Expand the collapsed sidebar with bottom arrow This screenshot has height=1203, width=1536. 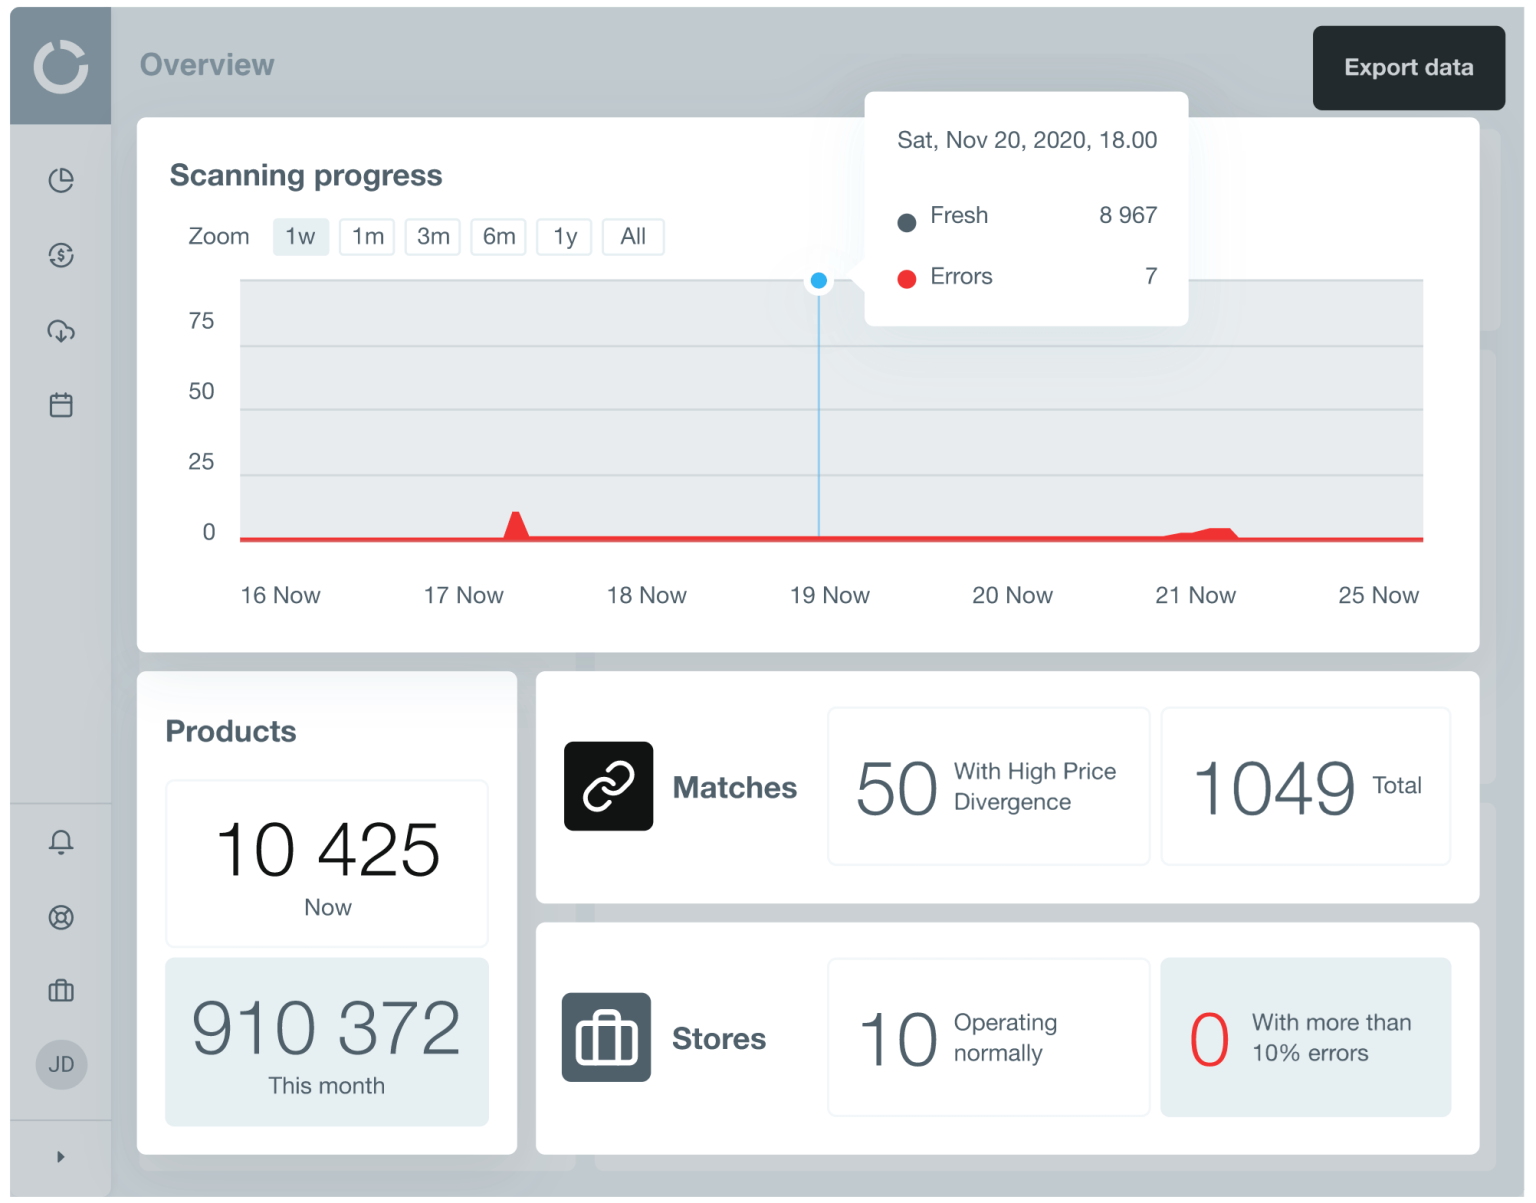click(61, 1155)
